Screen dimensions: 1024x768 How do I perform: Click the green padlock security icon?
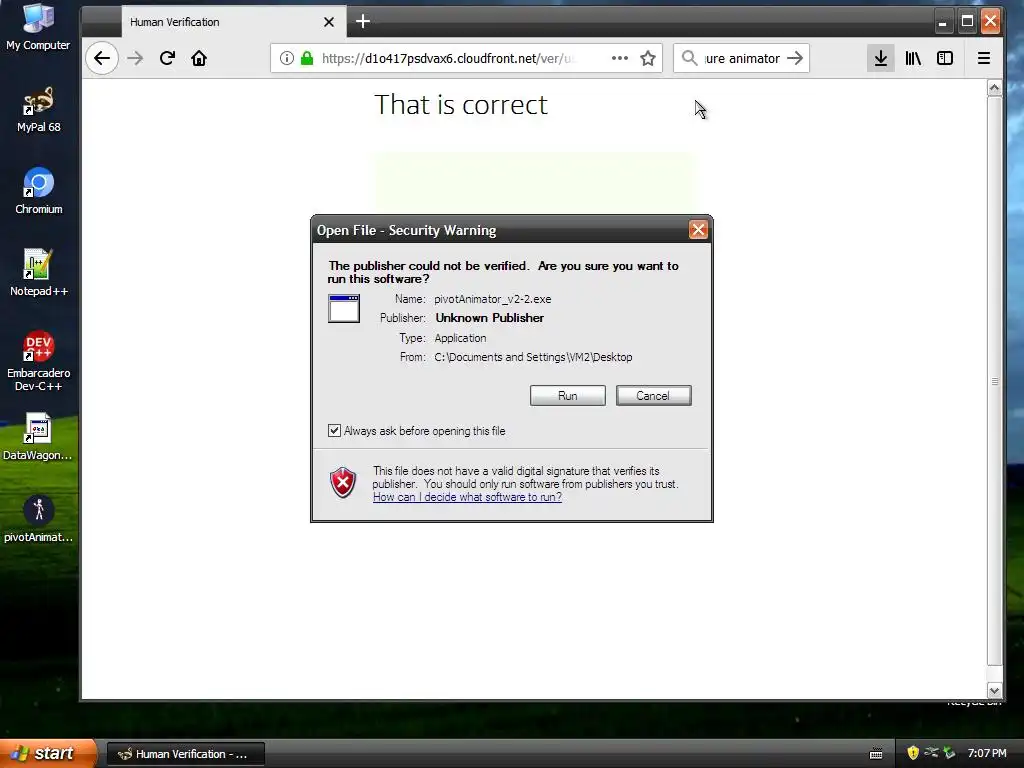(307, 58)
